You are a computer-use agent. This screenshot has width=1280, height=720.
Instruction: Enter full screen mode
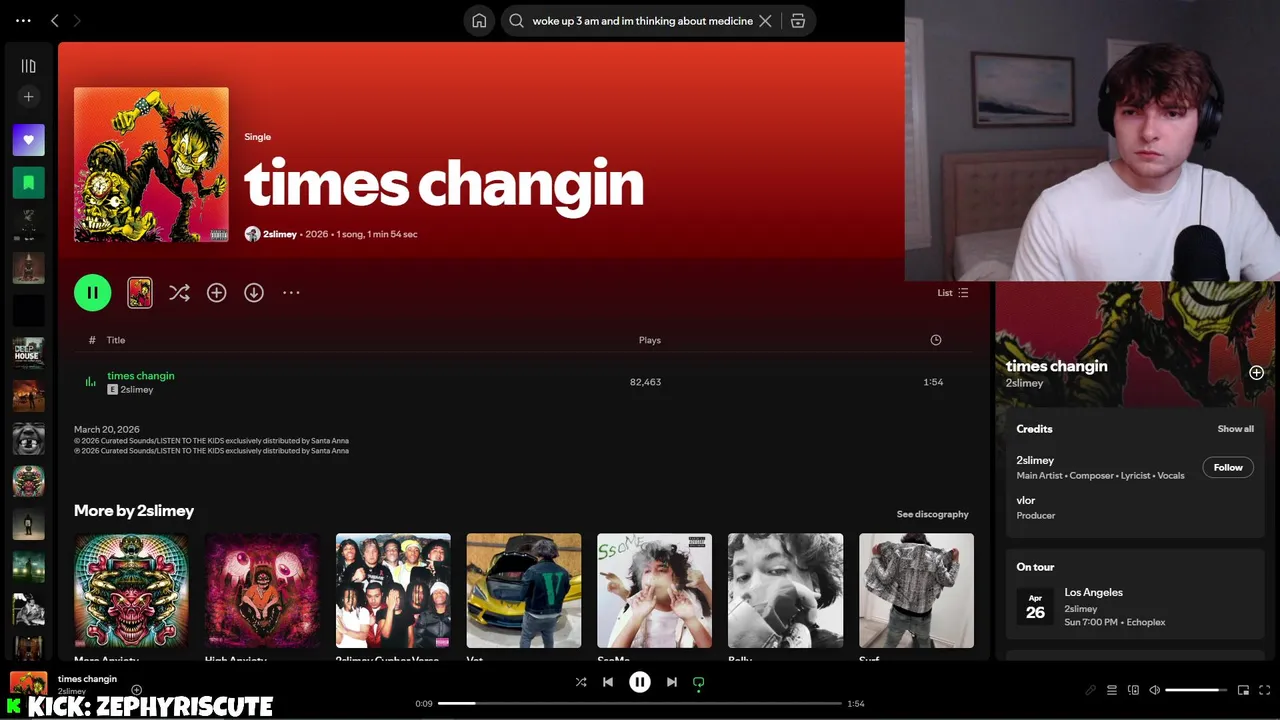tap(1265, 690)
